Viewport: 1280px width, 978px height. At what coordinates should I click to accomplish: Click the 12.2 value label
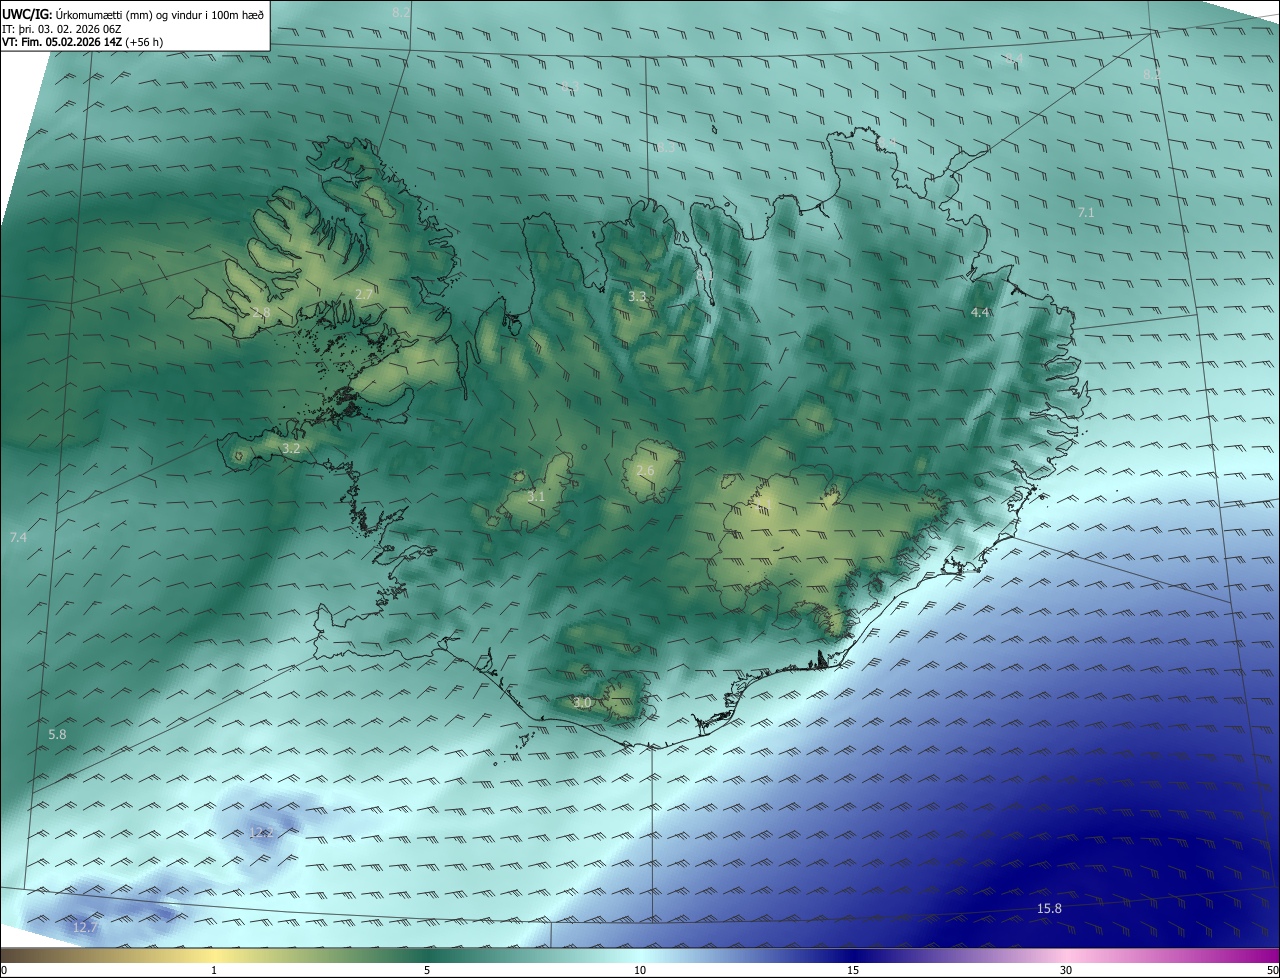260,832
